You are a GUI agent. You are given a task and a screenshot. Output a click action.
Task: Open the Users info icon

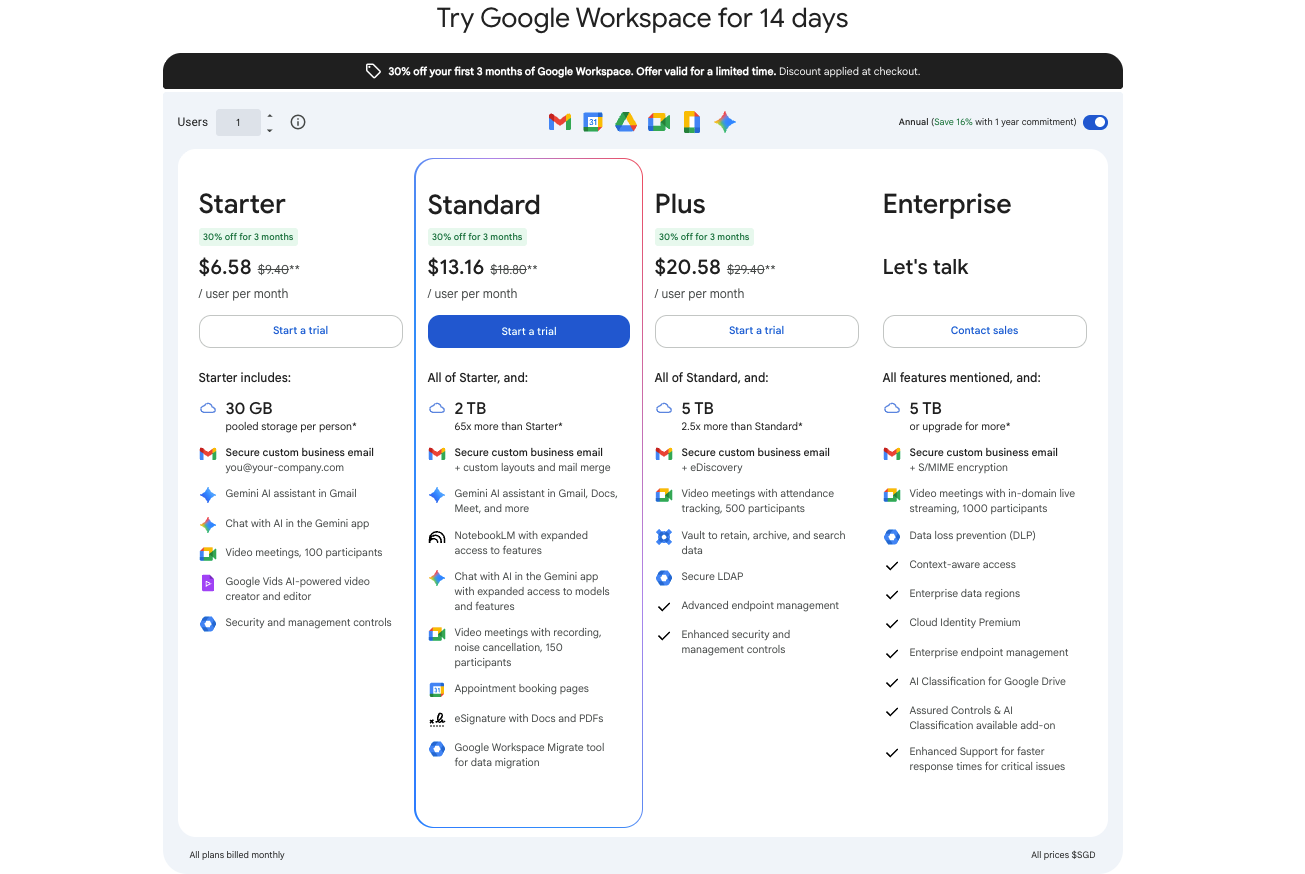coord(298,122)
